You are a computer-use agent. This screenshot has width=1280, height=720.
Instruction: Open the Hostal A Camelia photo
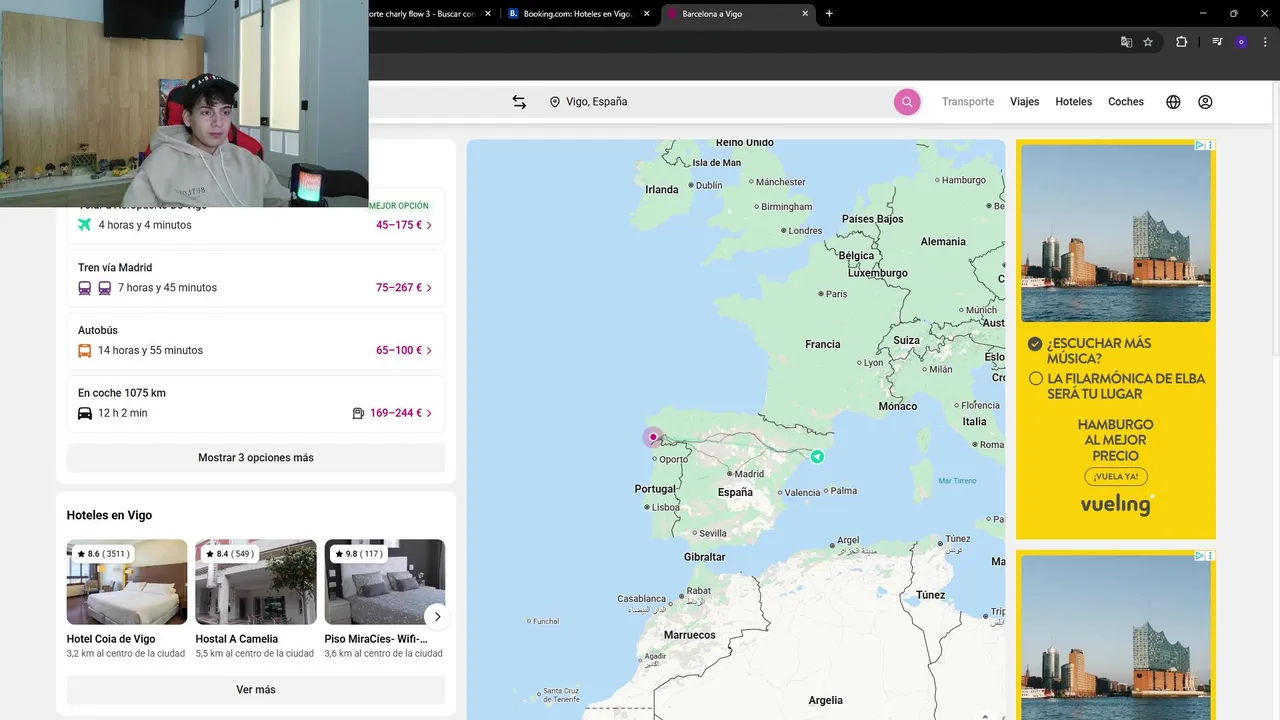[x=256, y=582]
